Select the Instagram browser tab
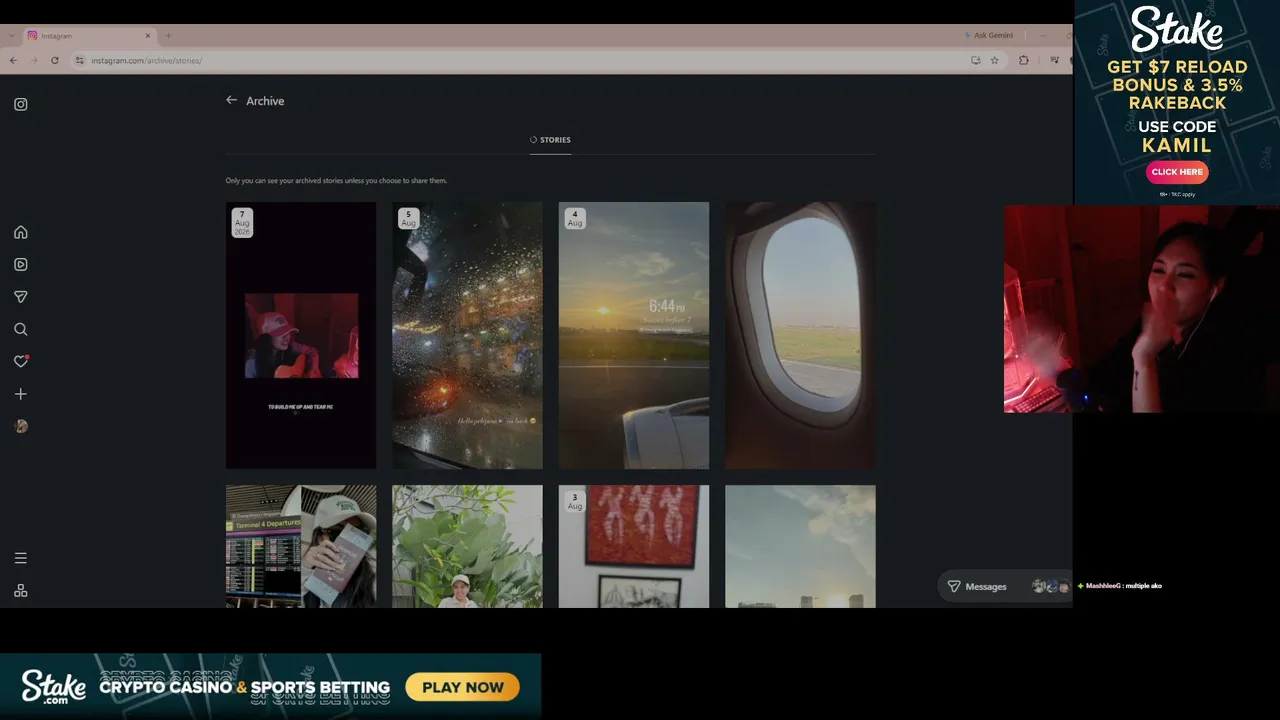Viewport: 1280px width, 720px height. point(89,35)
